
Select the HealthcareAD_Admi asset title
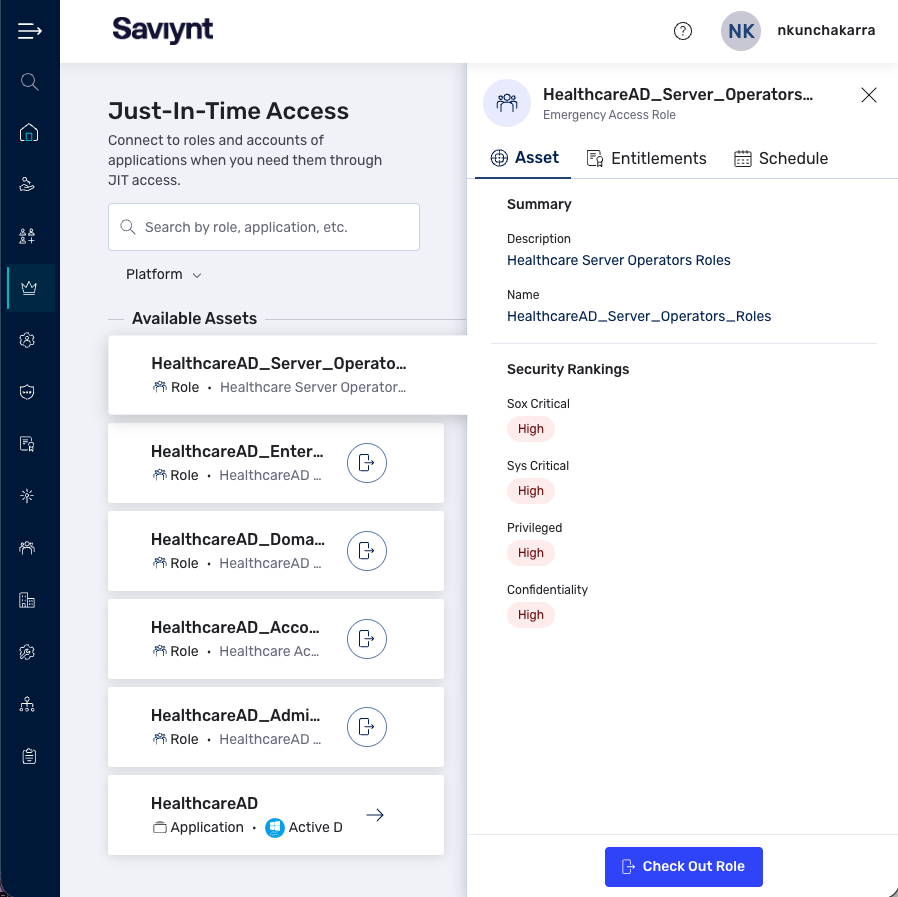(235, 715)
